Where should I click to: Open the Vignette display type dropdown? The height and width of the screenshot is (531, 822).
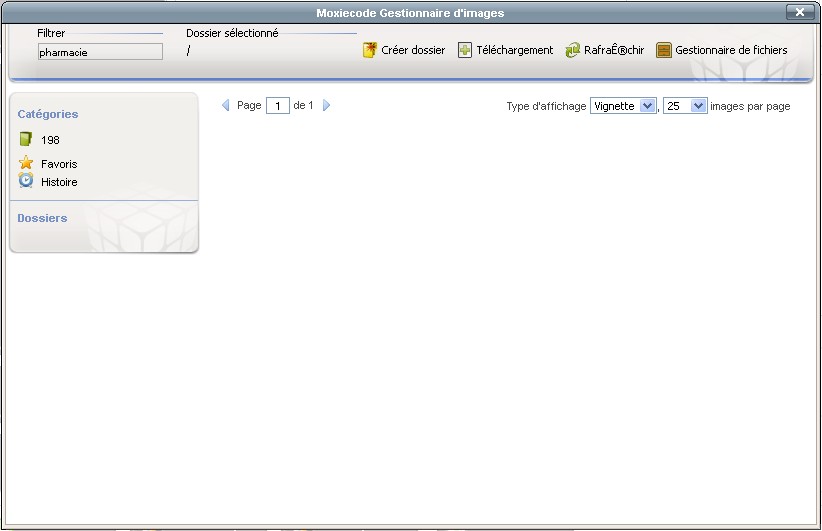623,106
